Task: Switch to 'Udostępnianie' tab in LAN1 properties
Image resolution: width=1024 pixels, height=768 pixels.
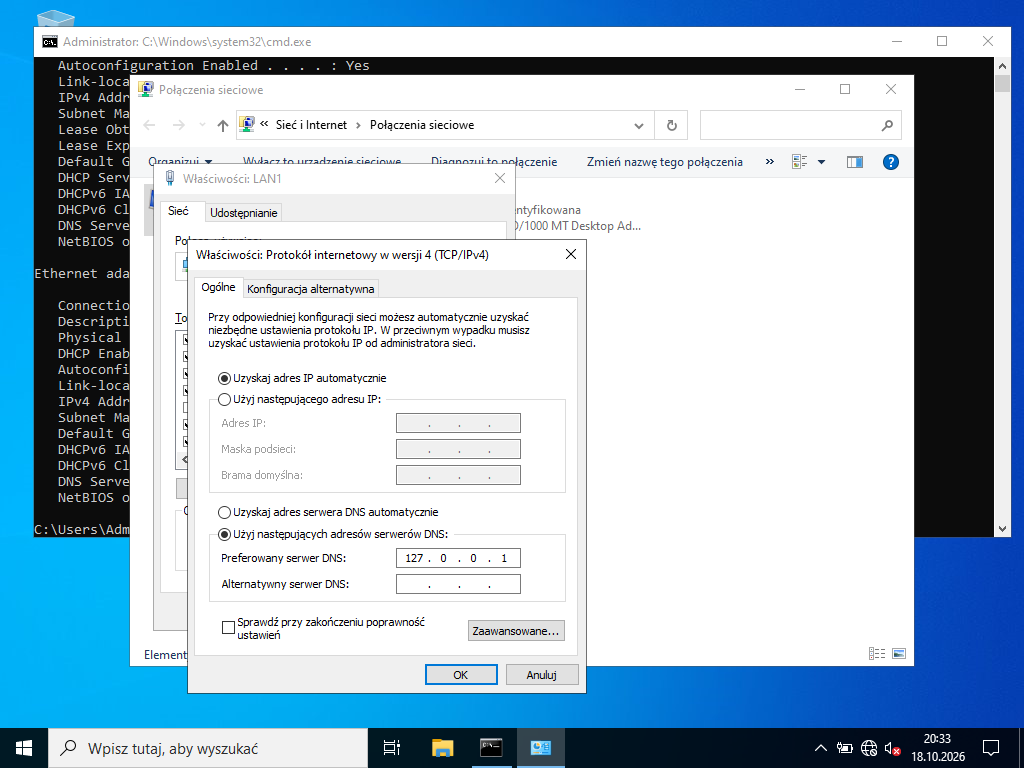Action: (x=244, y=213)
